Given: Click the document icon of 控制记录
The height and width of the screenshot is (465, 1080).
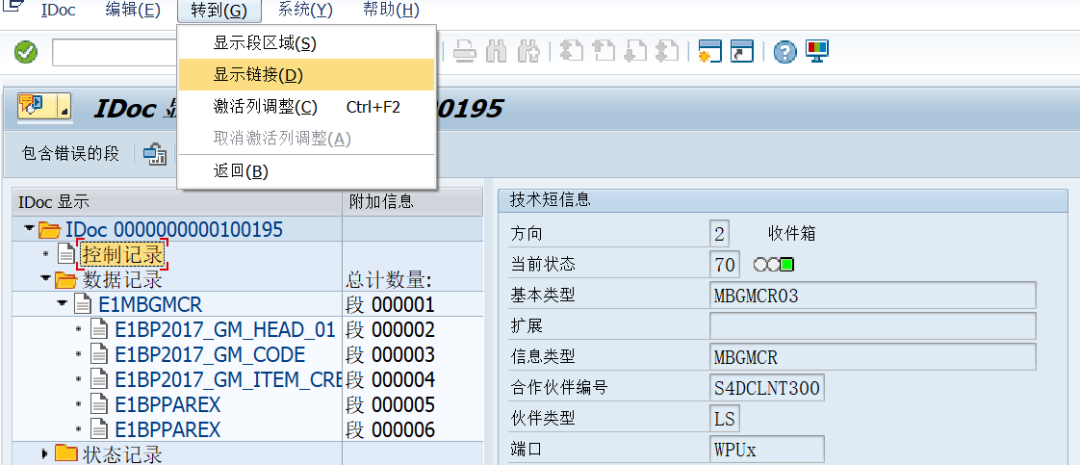Looking at the screenshot, I should 66,255.
